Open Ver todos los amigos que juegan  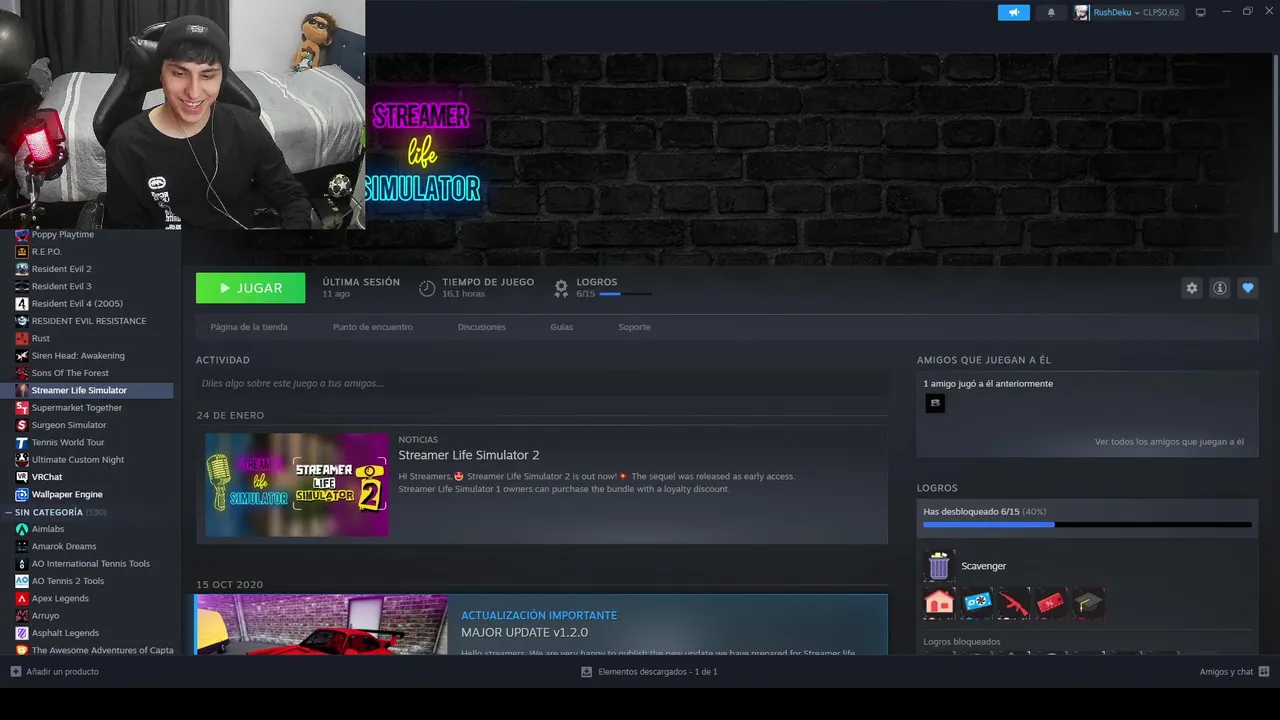click(x=1169, y=442)
